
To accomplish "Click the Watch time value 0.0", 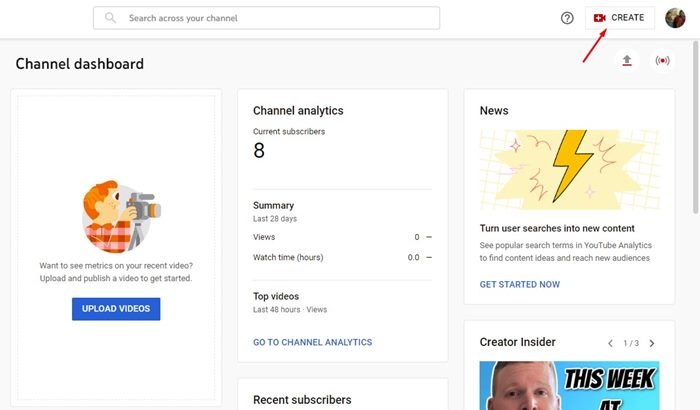I will [x=413, y=258].
